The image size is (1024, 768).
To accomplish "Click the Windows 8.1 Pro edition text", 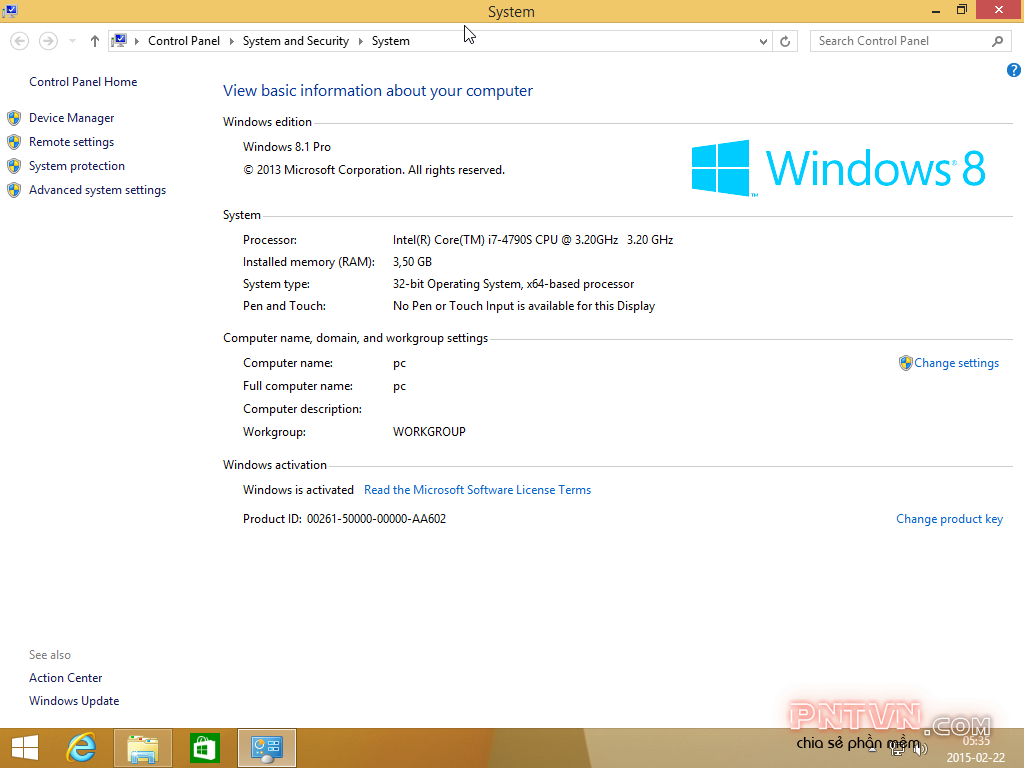I will 287,147.
